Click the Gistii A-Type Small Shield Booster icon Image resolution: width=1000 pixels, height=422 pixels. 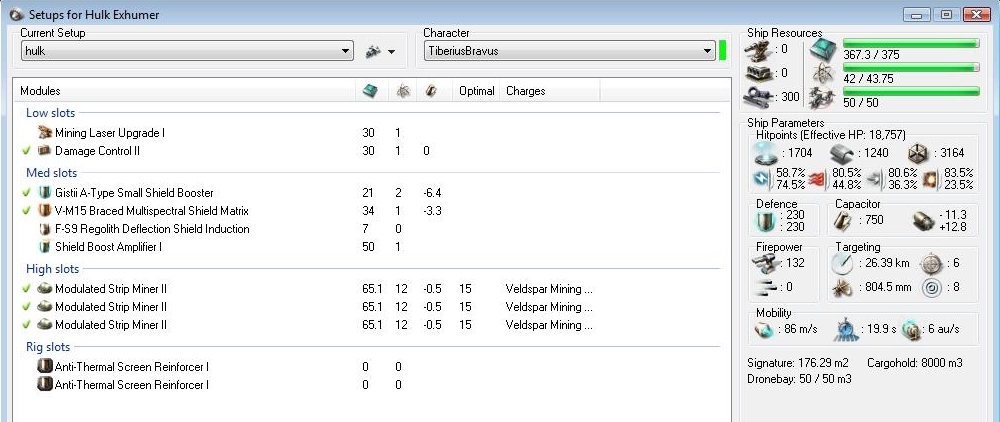tap(45, 193)
